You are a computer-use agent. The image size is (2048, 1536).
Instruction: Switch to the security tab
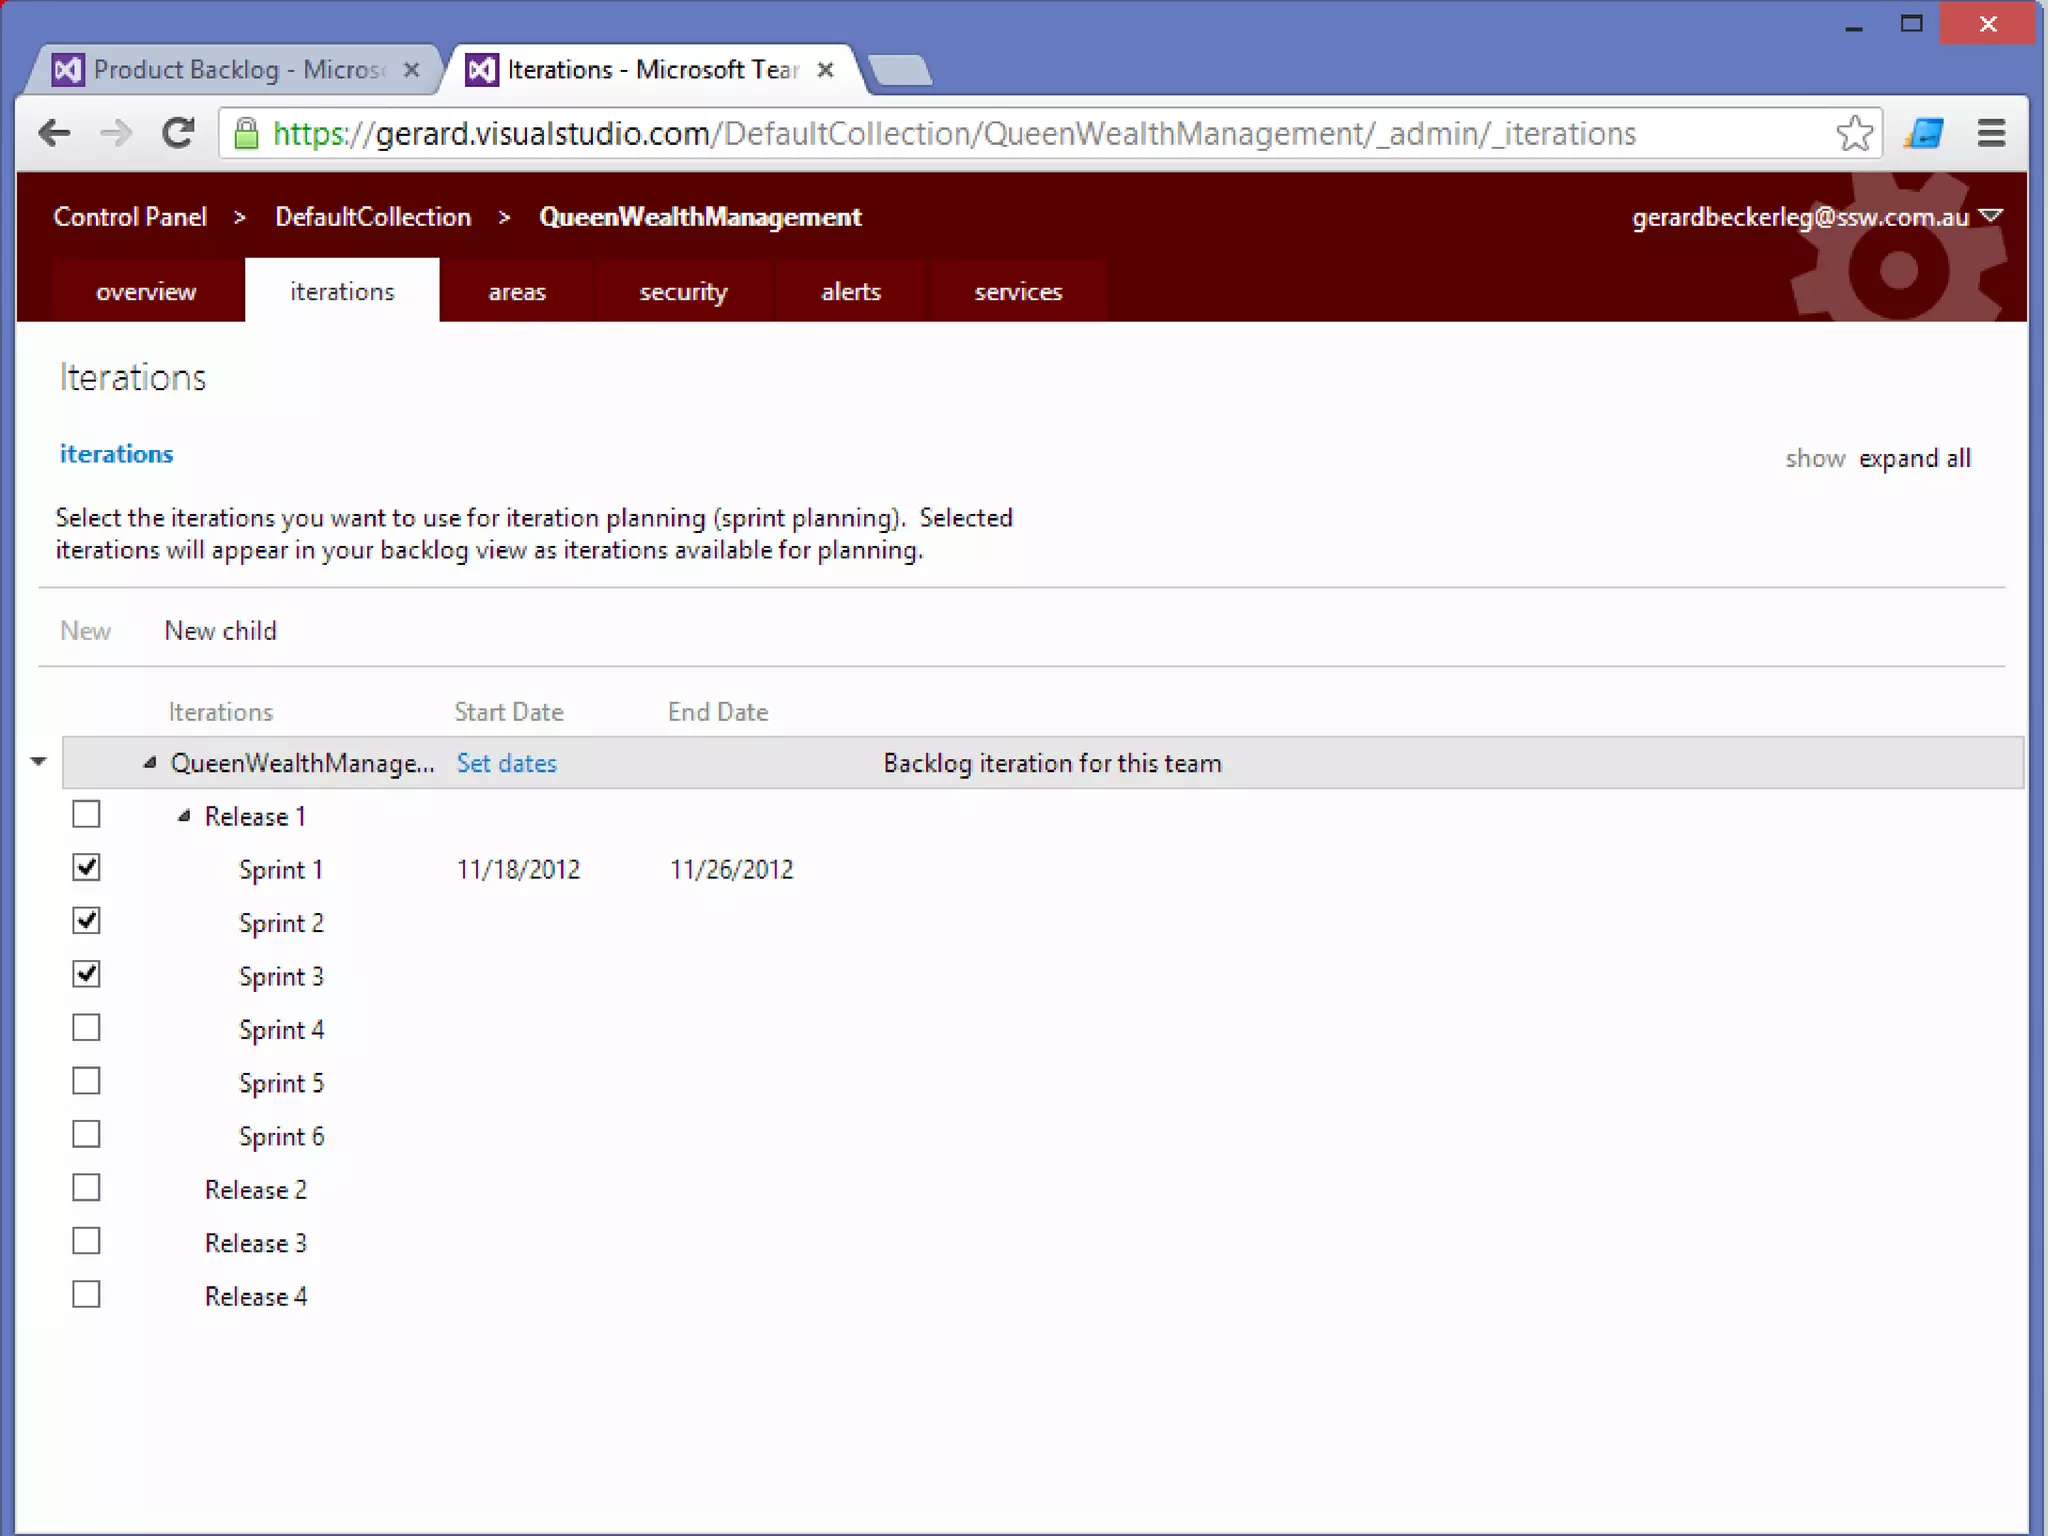point(683,291)
